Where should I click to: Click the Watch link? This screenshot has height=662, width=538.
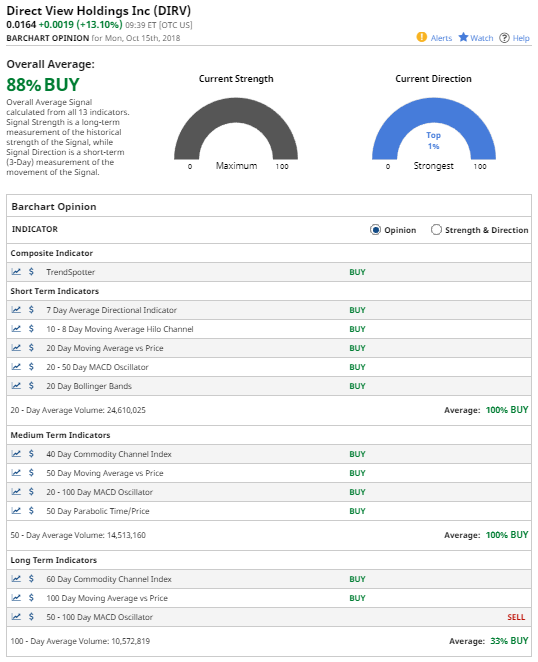482,38
